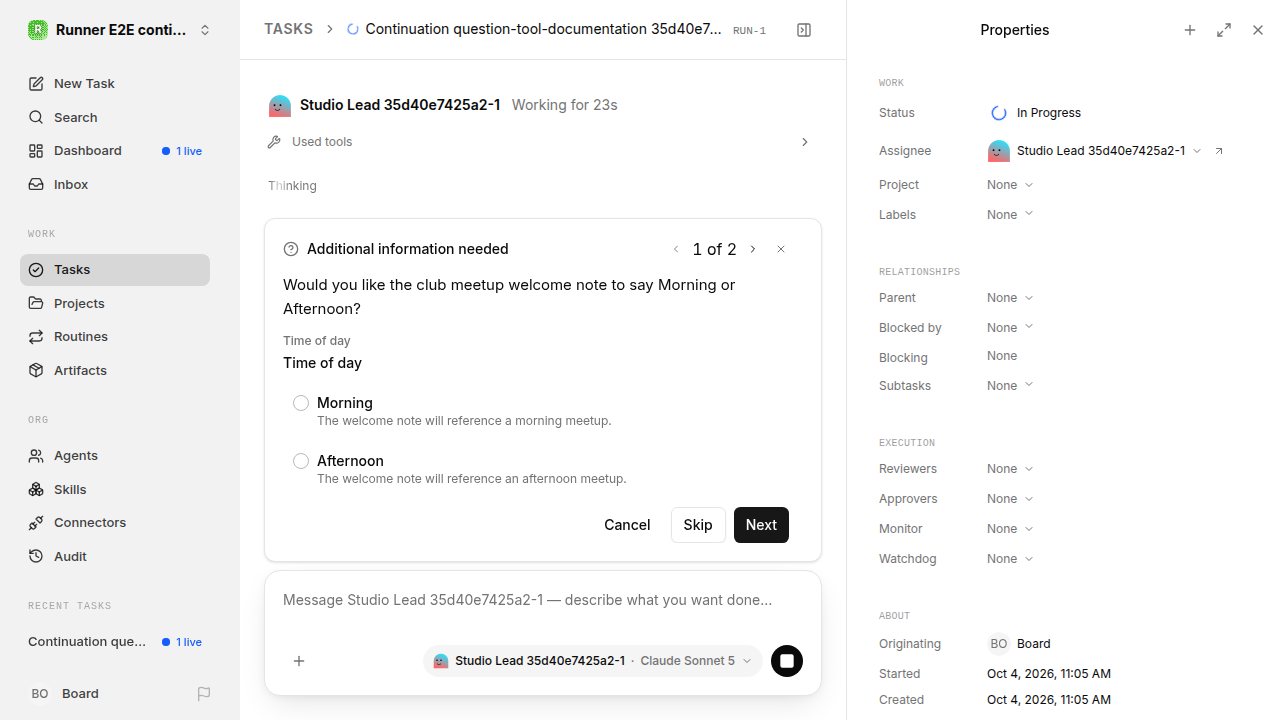Open assignee link arrow icon
This screenshot has height=720, width=1280.
1219,151
